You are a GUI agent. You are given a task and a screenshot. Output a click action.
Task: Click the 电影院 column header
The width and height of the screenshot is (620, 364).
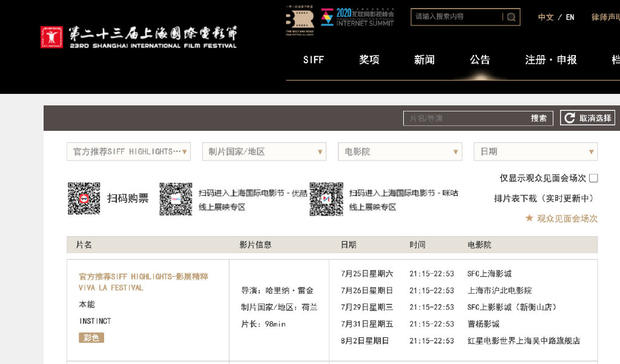(479, 245)
